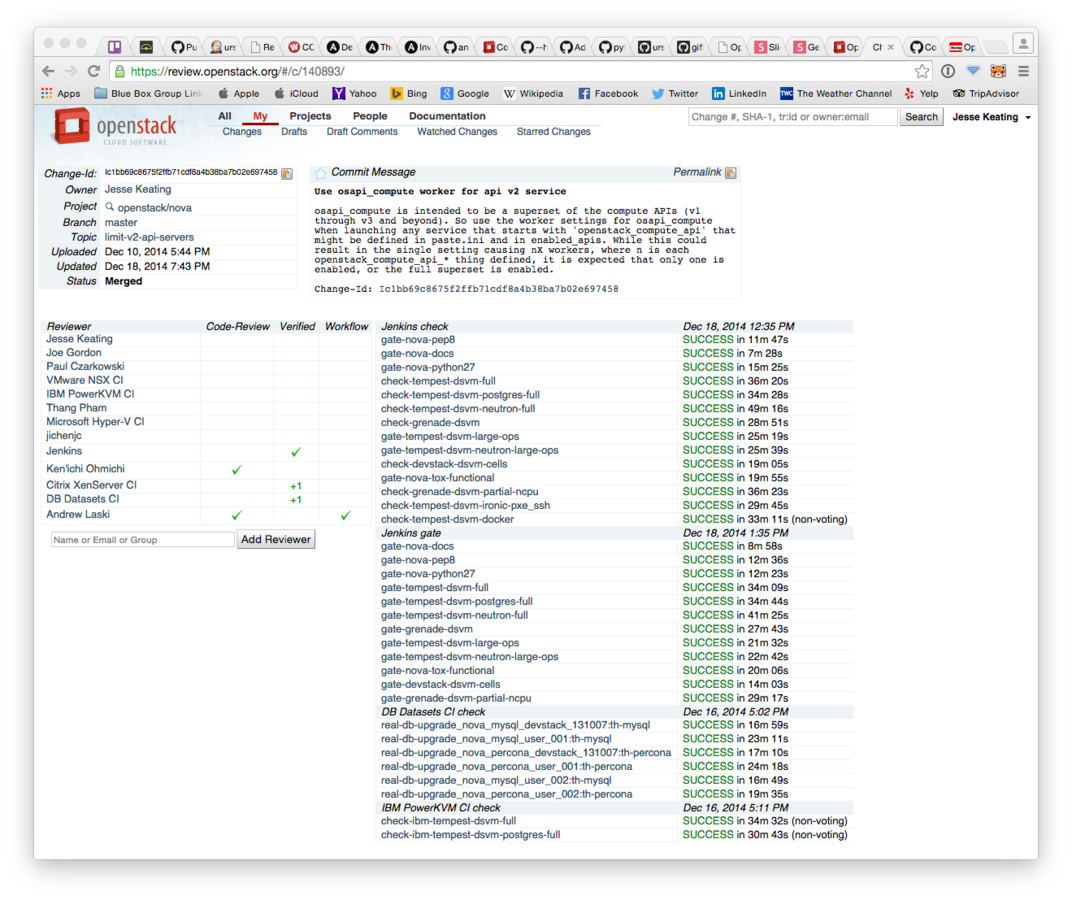Open the Documentation menu

point(447,116)
